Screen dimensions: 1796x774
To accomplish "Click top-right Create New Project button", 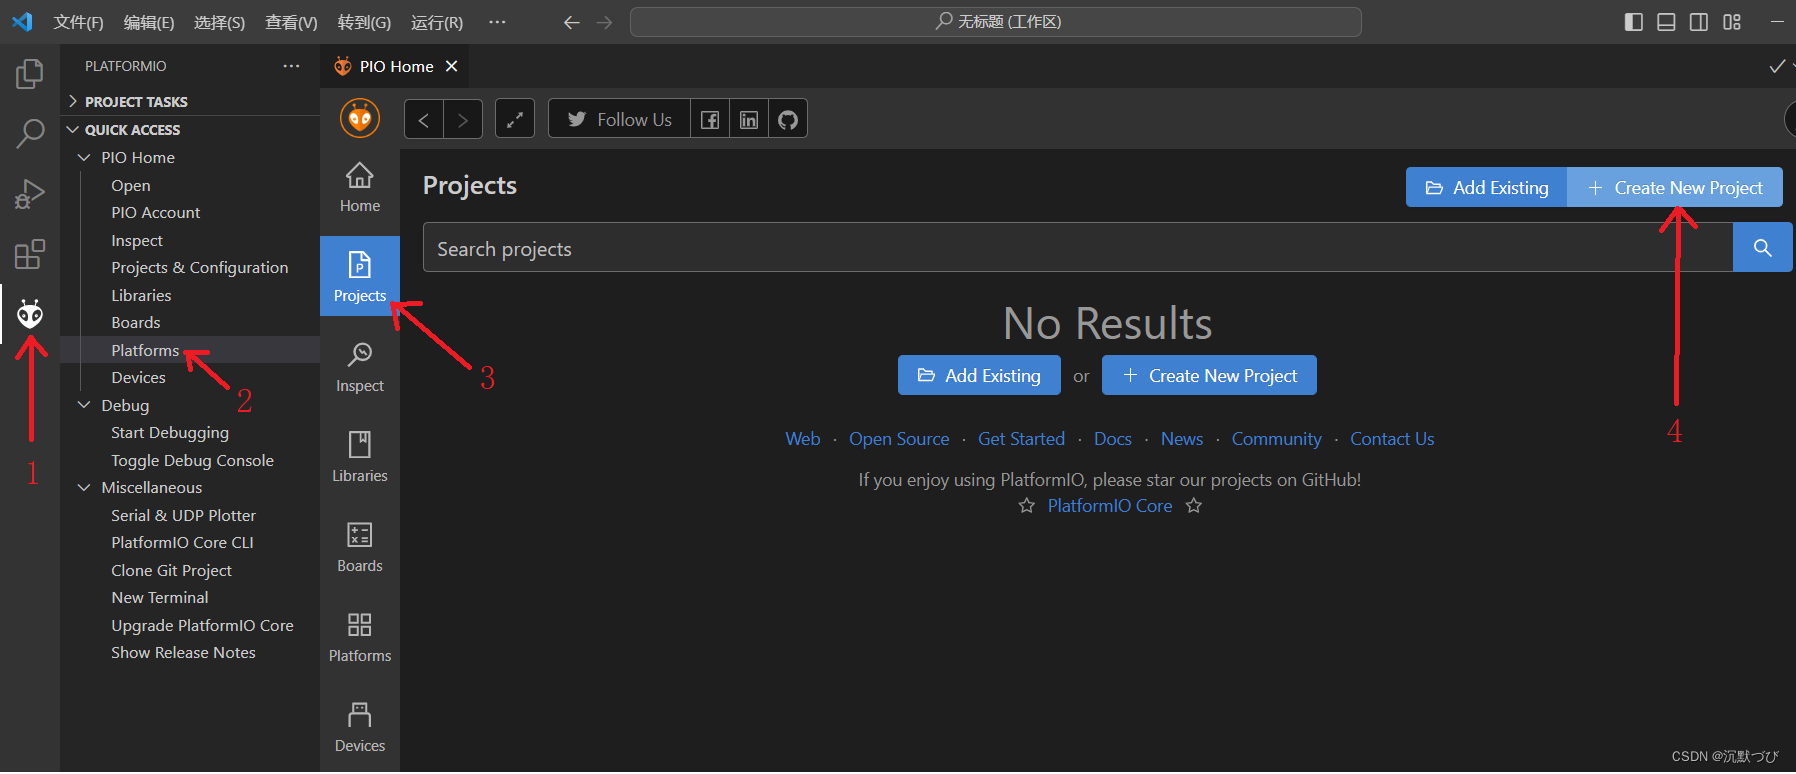I will coord(1675,187).
